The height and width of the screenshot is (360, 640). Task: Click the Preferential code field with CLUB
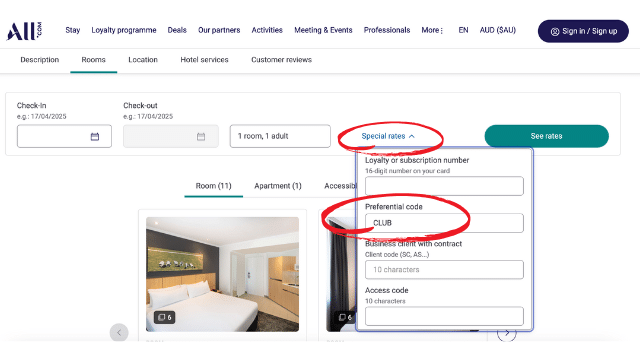tap(444, 223)
